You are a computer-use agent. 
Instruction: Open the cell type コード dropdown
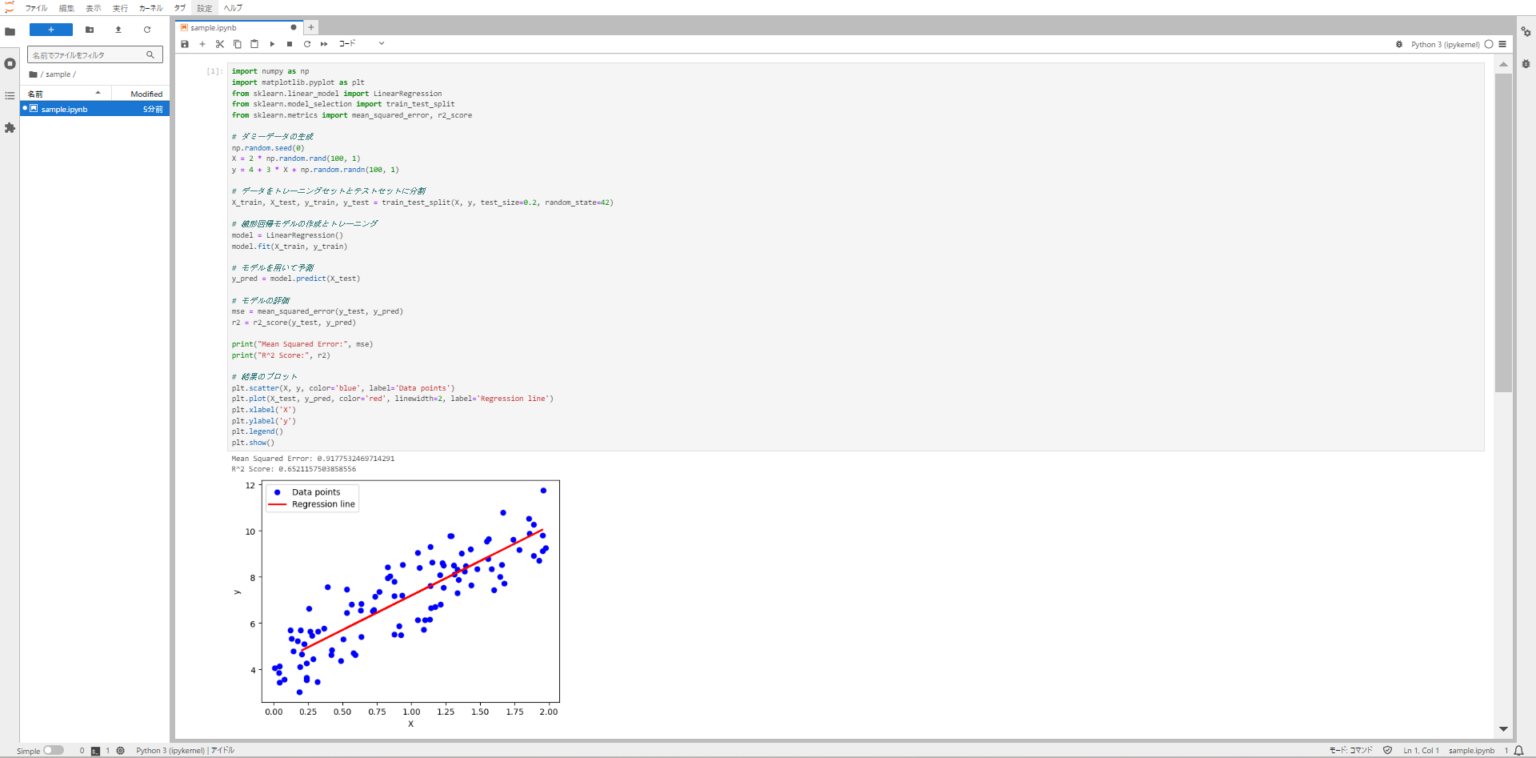click(x=361, y=44)
